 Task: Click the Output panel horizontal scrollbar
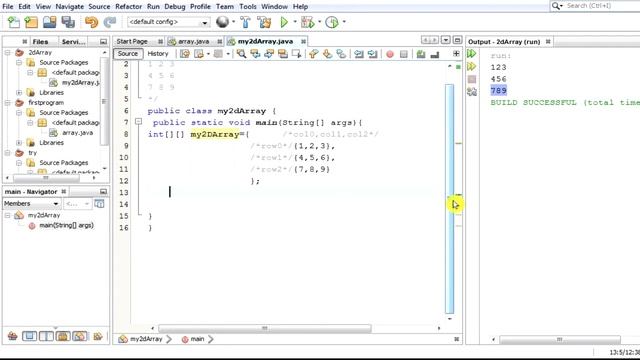[x=560, y=339]
